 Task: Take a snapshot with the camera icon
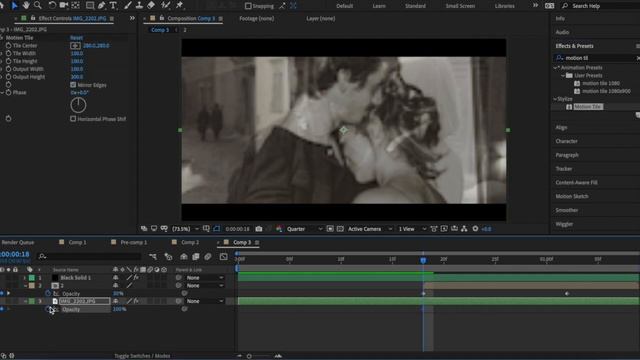[x=259, y=229]
